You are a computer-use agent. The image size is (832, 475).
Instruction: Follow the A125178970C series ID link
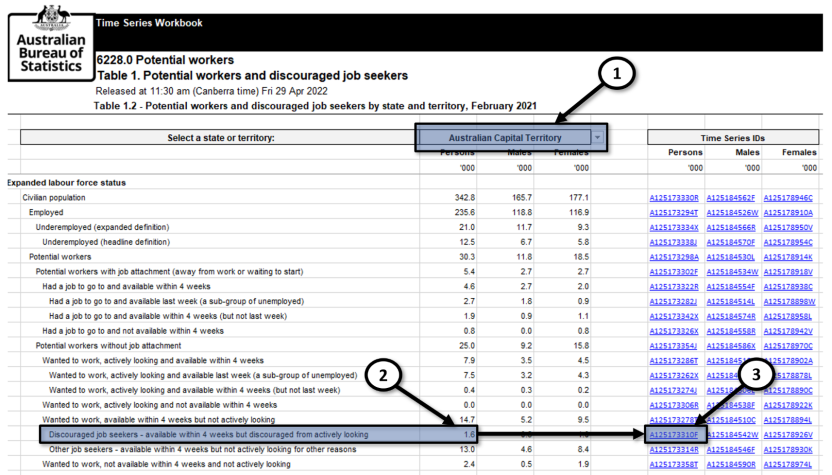click(x=788, y=347)
